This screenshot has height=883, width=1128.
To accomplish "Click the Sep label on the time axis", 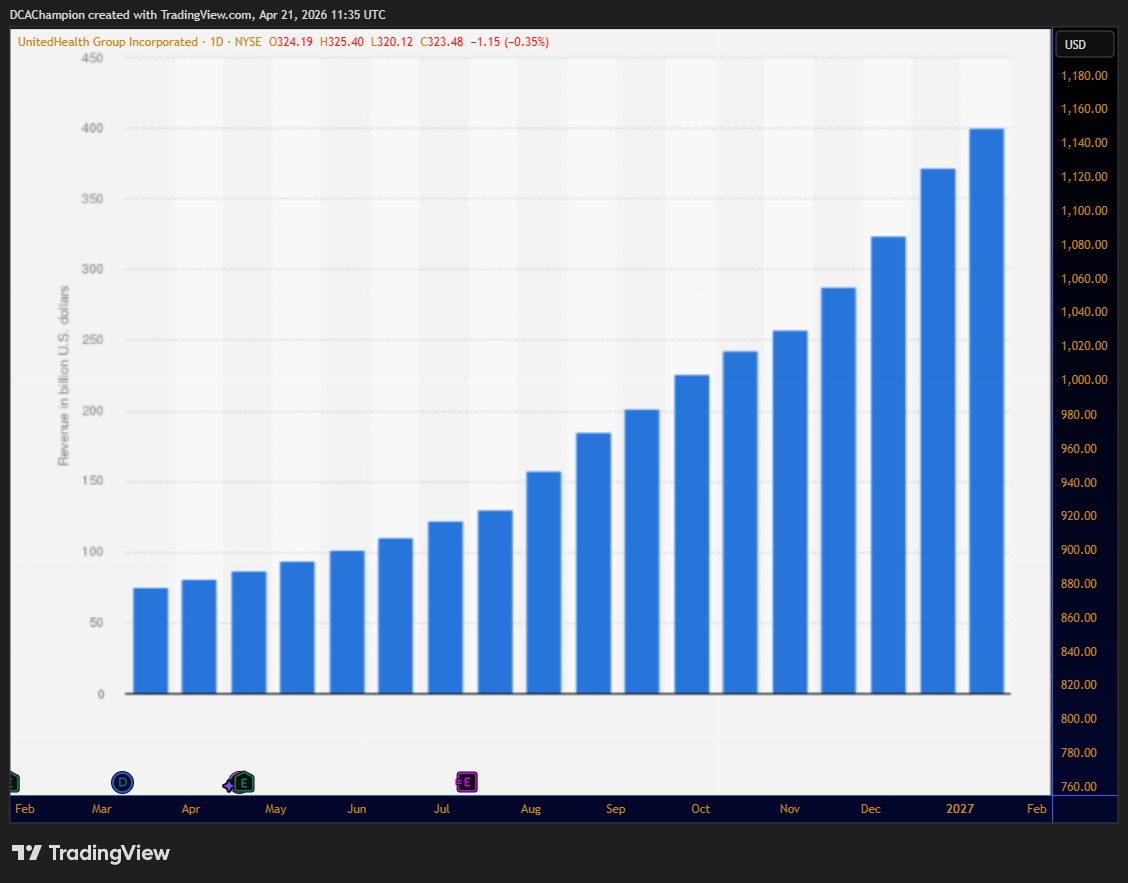I will (616, 808).
